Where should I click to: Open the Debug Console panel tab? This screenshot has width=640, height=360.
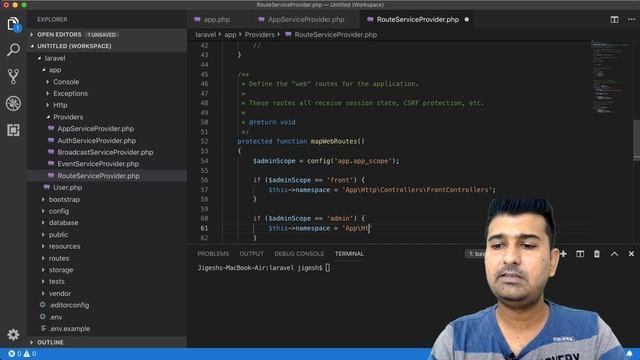(x=299, y=254)
